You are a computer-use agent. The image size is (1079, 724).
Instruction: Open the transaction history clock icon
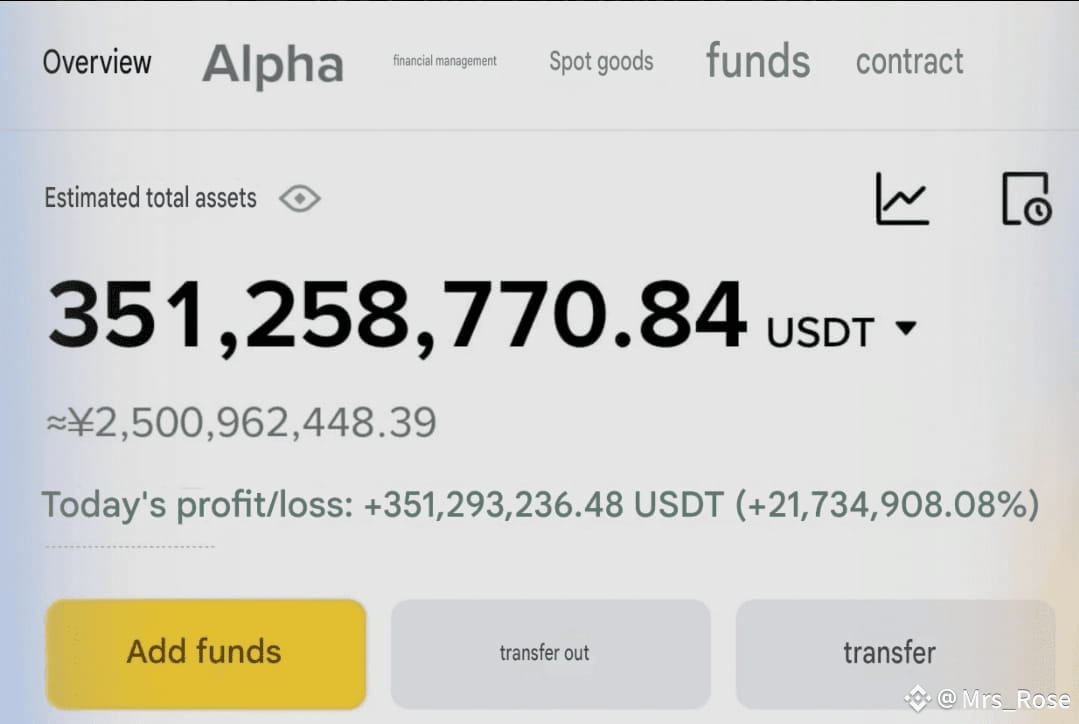tap(1026, 199)
